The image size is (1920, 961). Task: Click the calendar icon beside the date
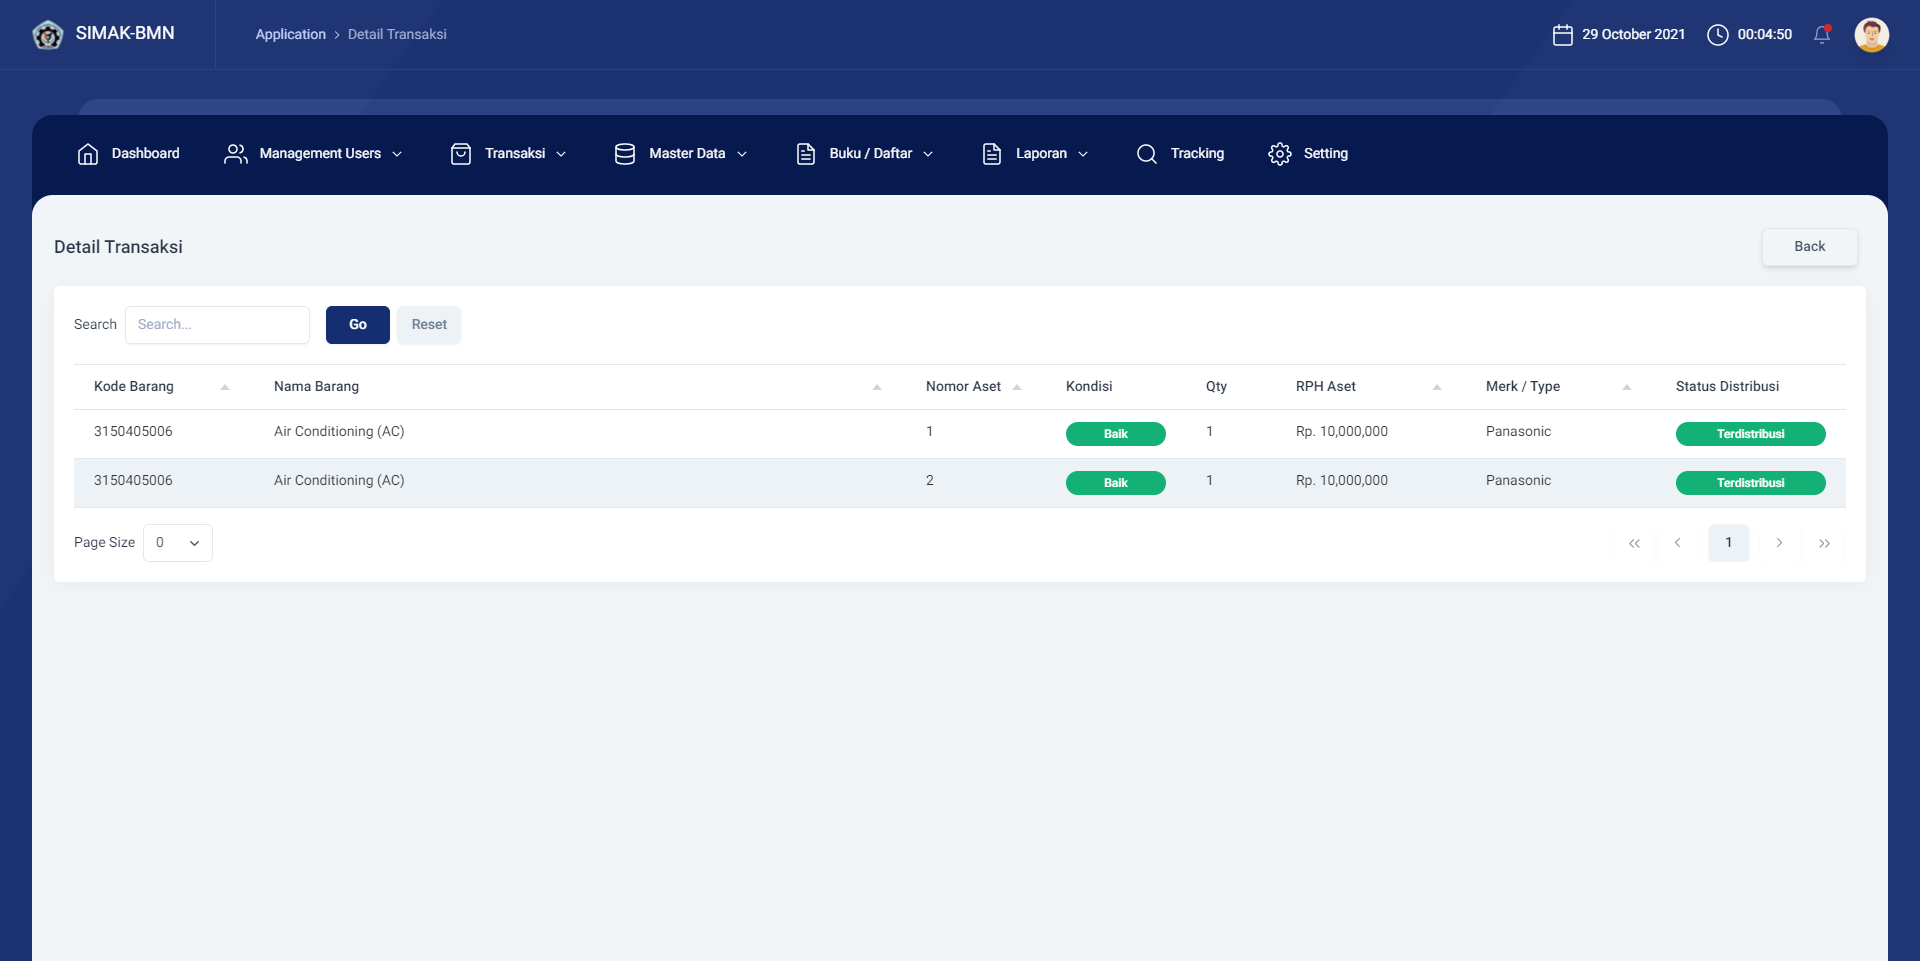tap(1562, 35)
